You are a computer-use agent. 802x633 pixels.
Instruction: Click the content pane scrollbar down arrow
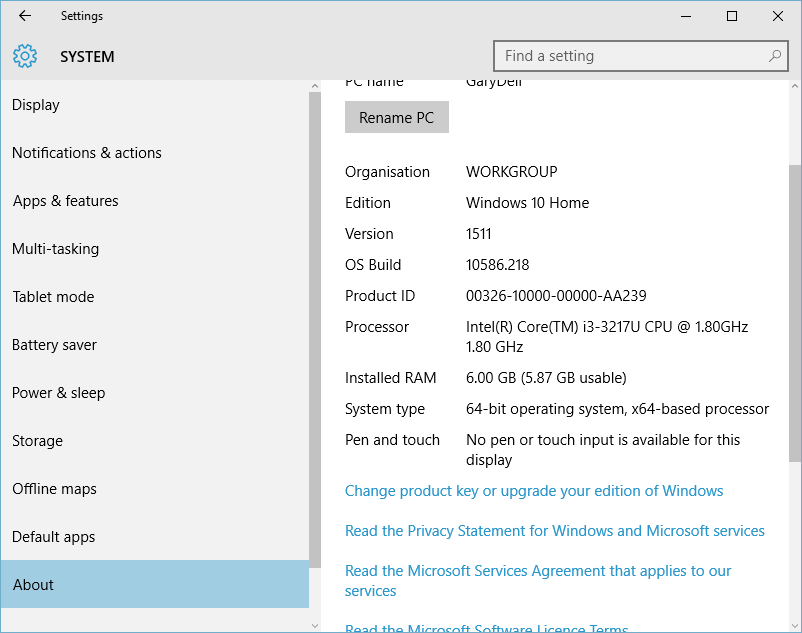794,625
